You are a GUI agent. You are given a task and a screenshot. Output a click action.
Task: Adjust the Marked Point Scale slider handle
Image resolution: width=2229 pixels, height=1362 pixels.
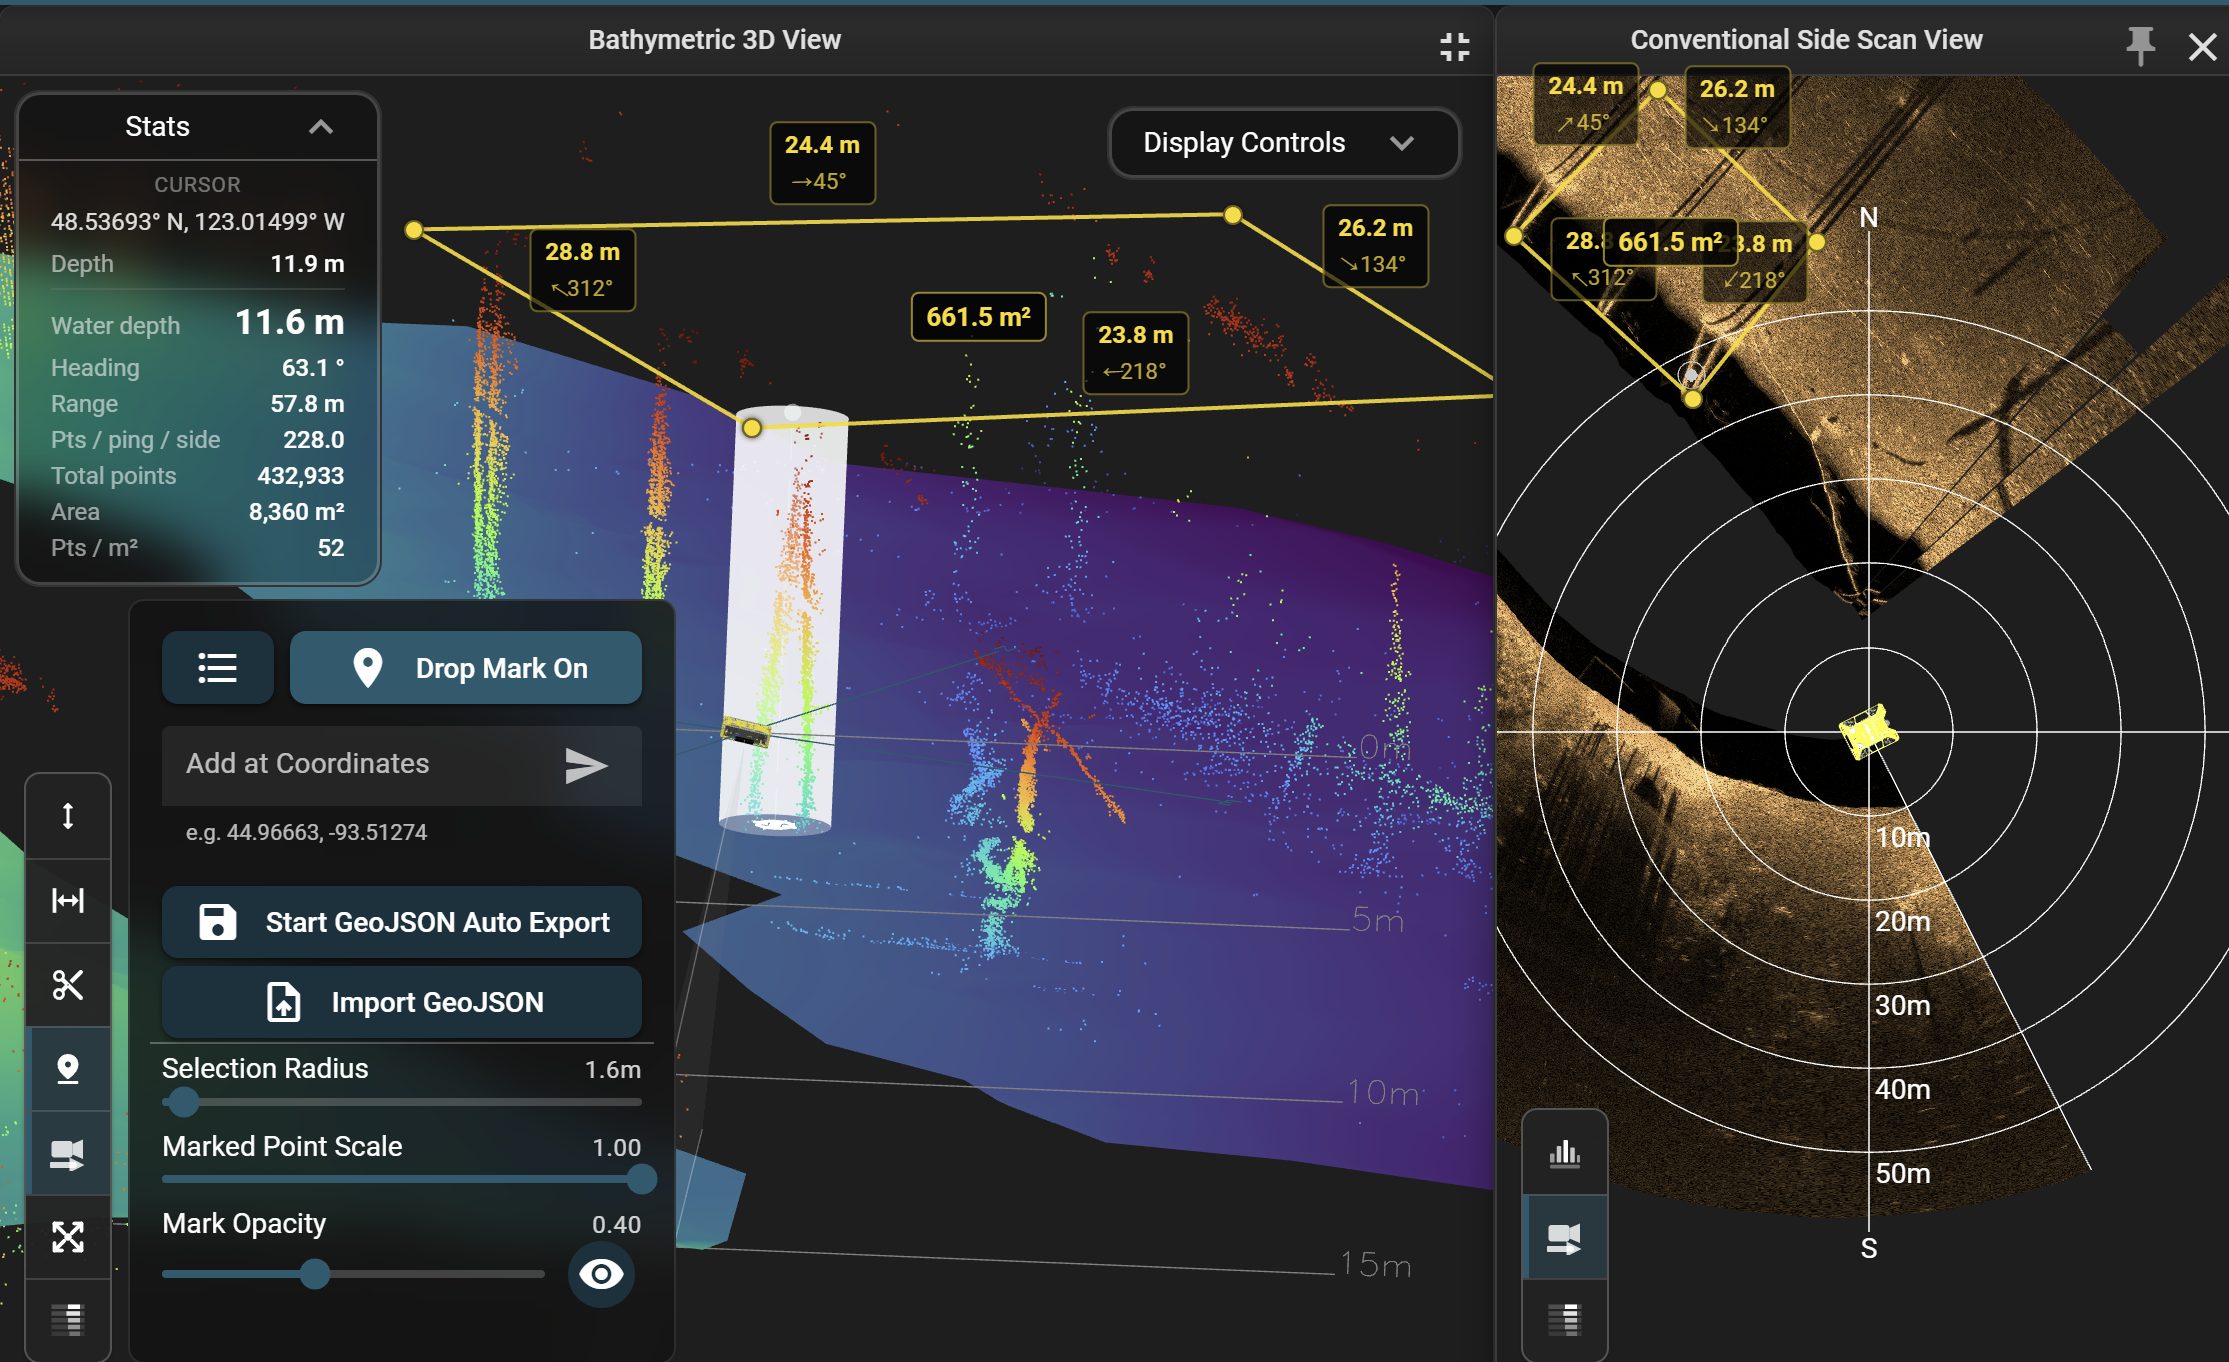641,1179
